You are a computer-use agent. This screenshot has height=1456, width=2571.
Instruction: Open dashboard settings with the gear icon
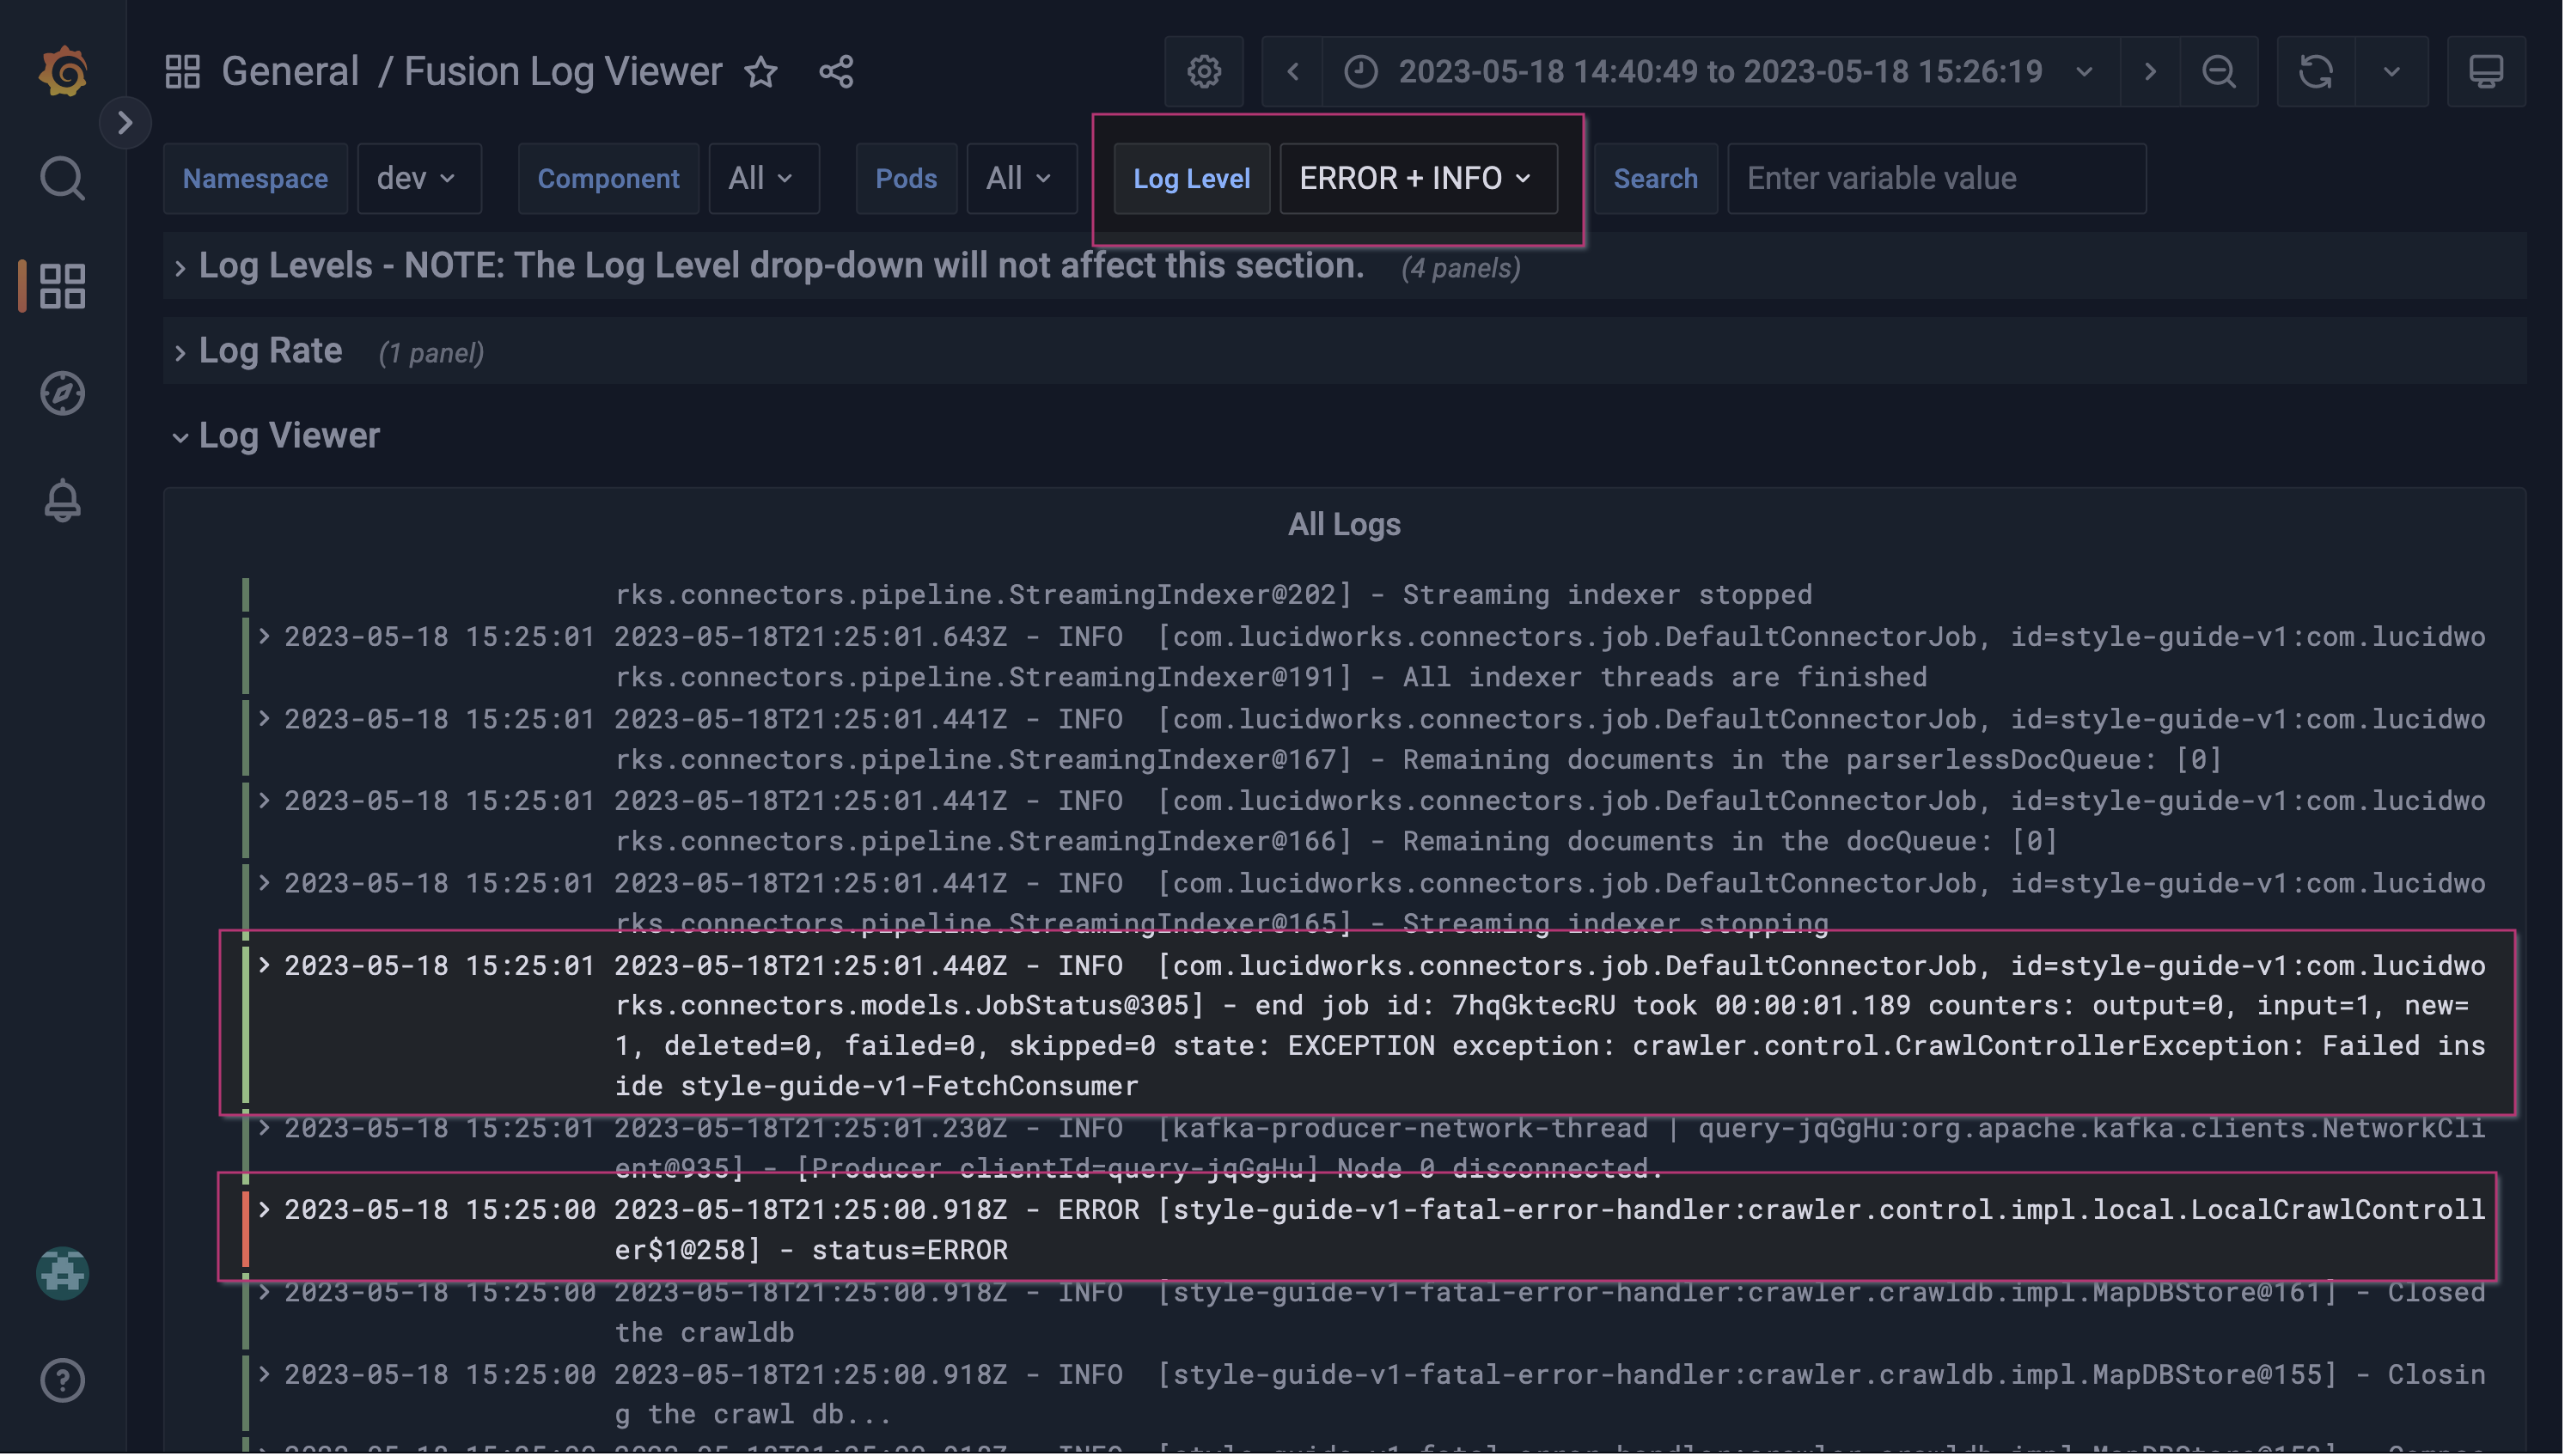(1204, 71)
